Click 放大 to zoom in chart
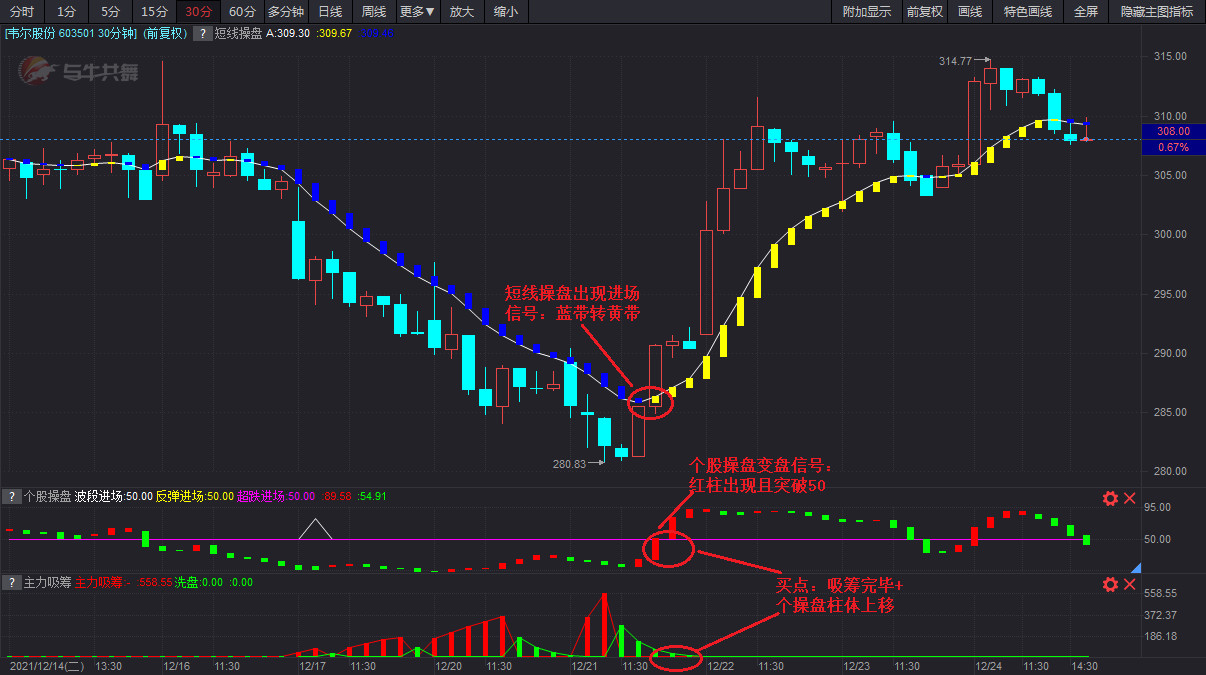 click(462, 12)
